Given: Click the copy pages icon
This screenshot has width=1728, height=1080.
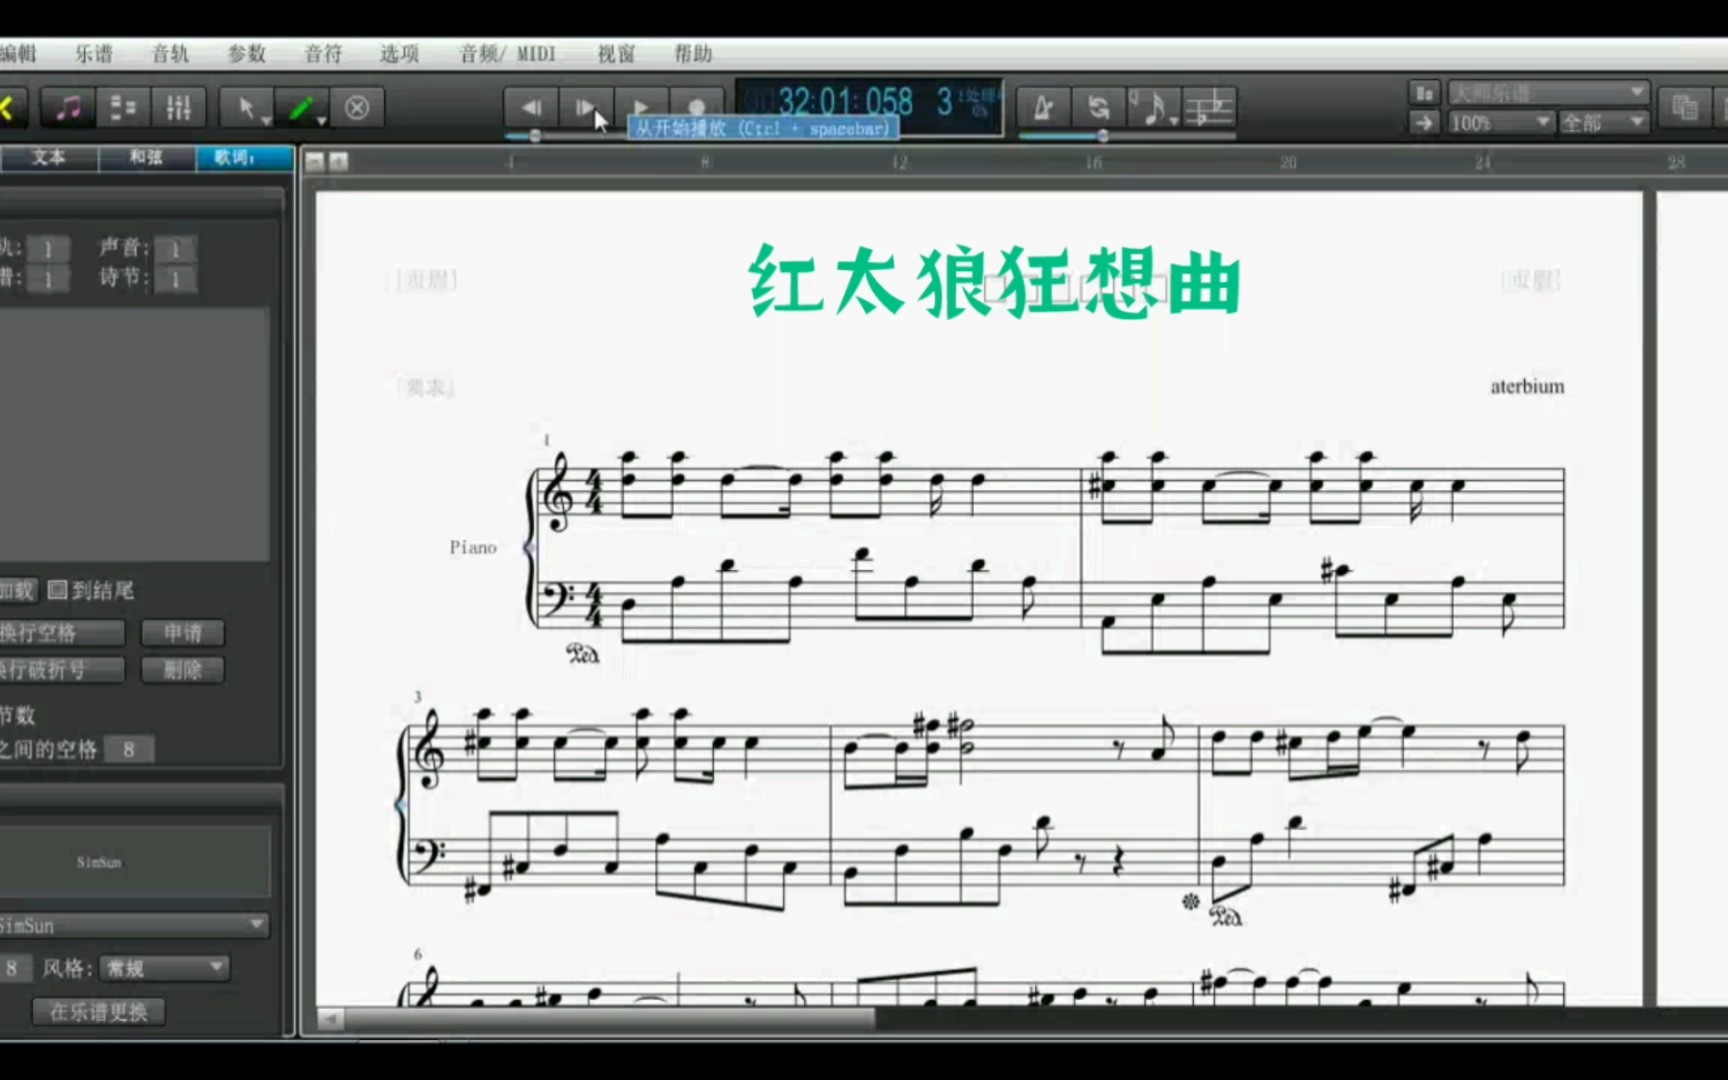Looking at the screenshot, I should pyautogui.click(x=1684, y=107).
